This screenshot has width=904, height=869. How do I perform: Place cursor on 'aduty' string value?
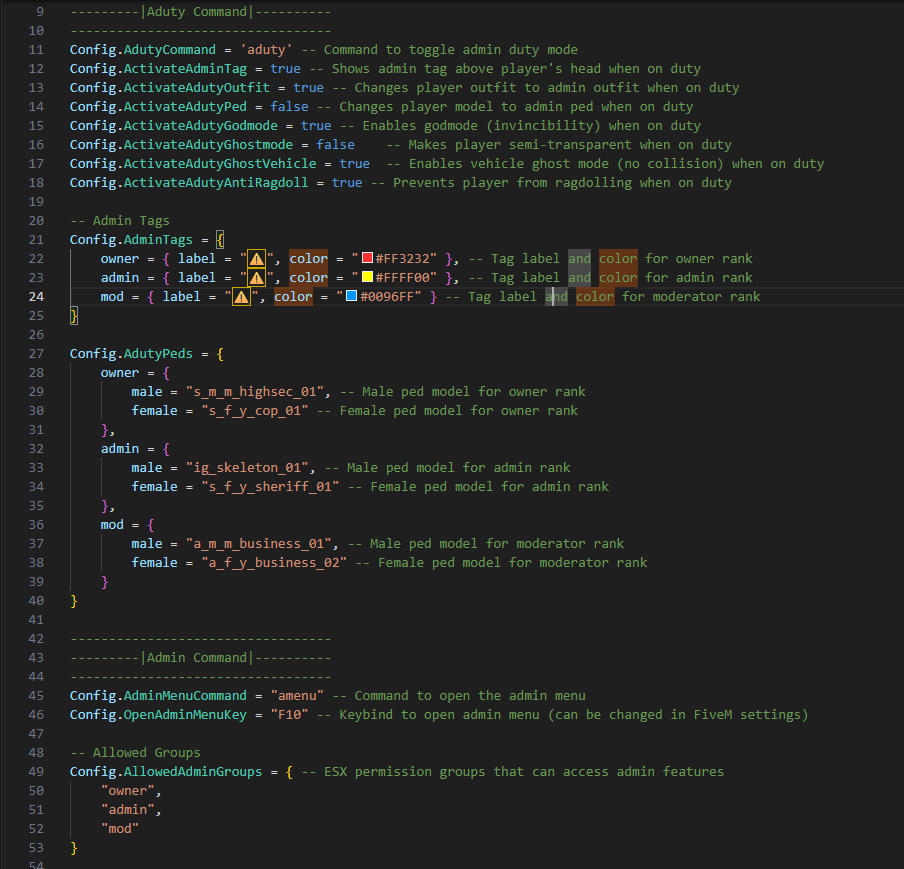(x=266, y=50)
